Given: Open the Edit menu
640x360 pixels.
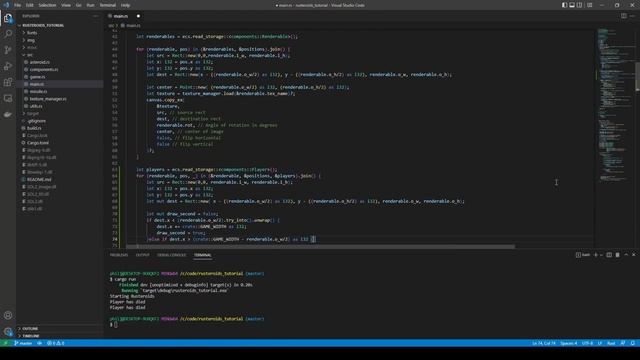Looking at the screenshot, I should click(30, 5).
